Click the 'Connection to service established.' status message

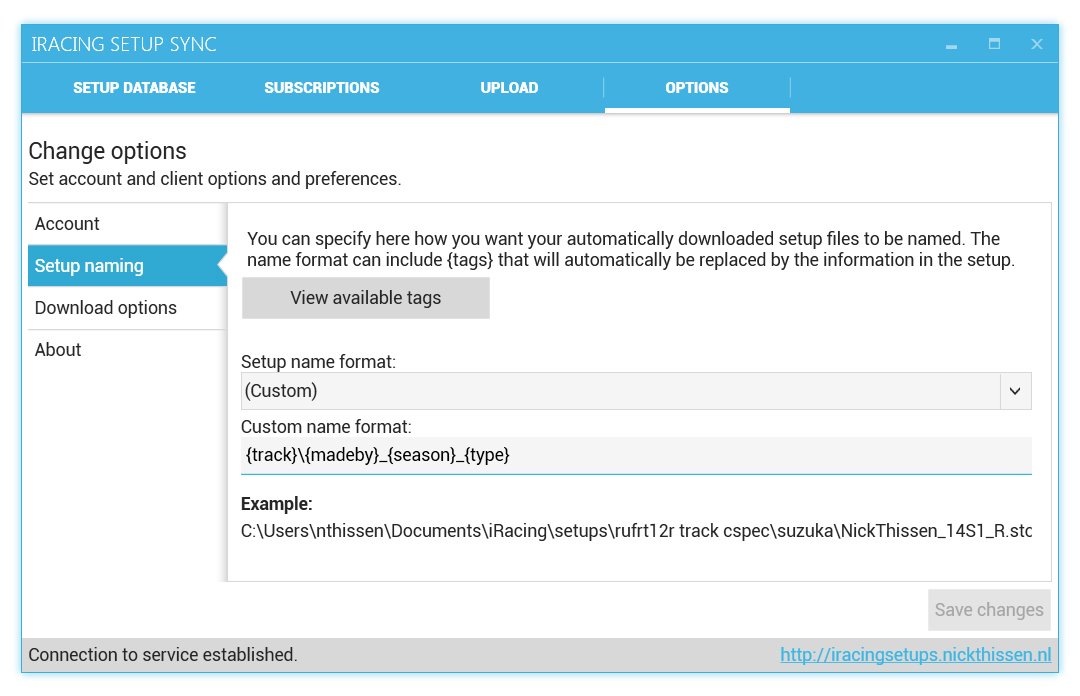(163, 655)
